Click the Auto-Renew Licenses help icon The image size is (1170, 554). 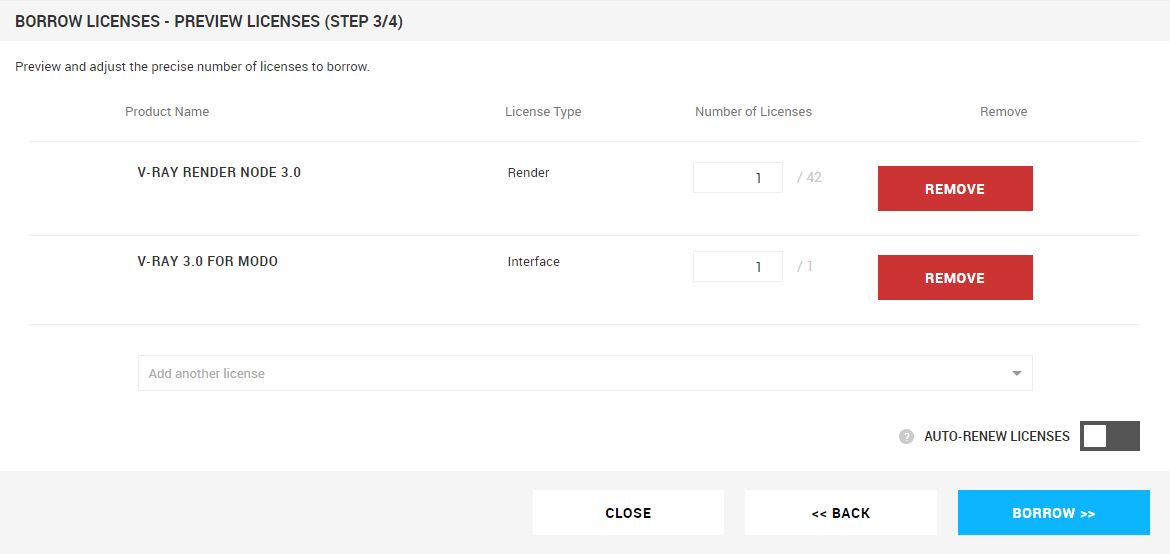906,436
